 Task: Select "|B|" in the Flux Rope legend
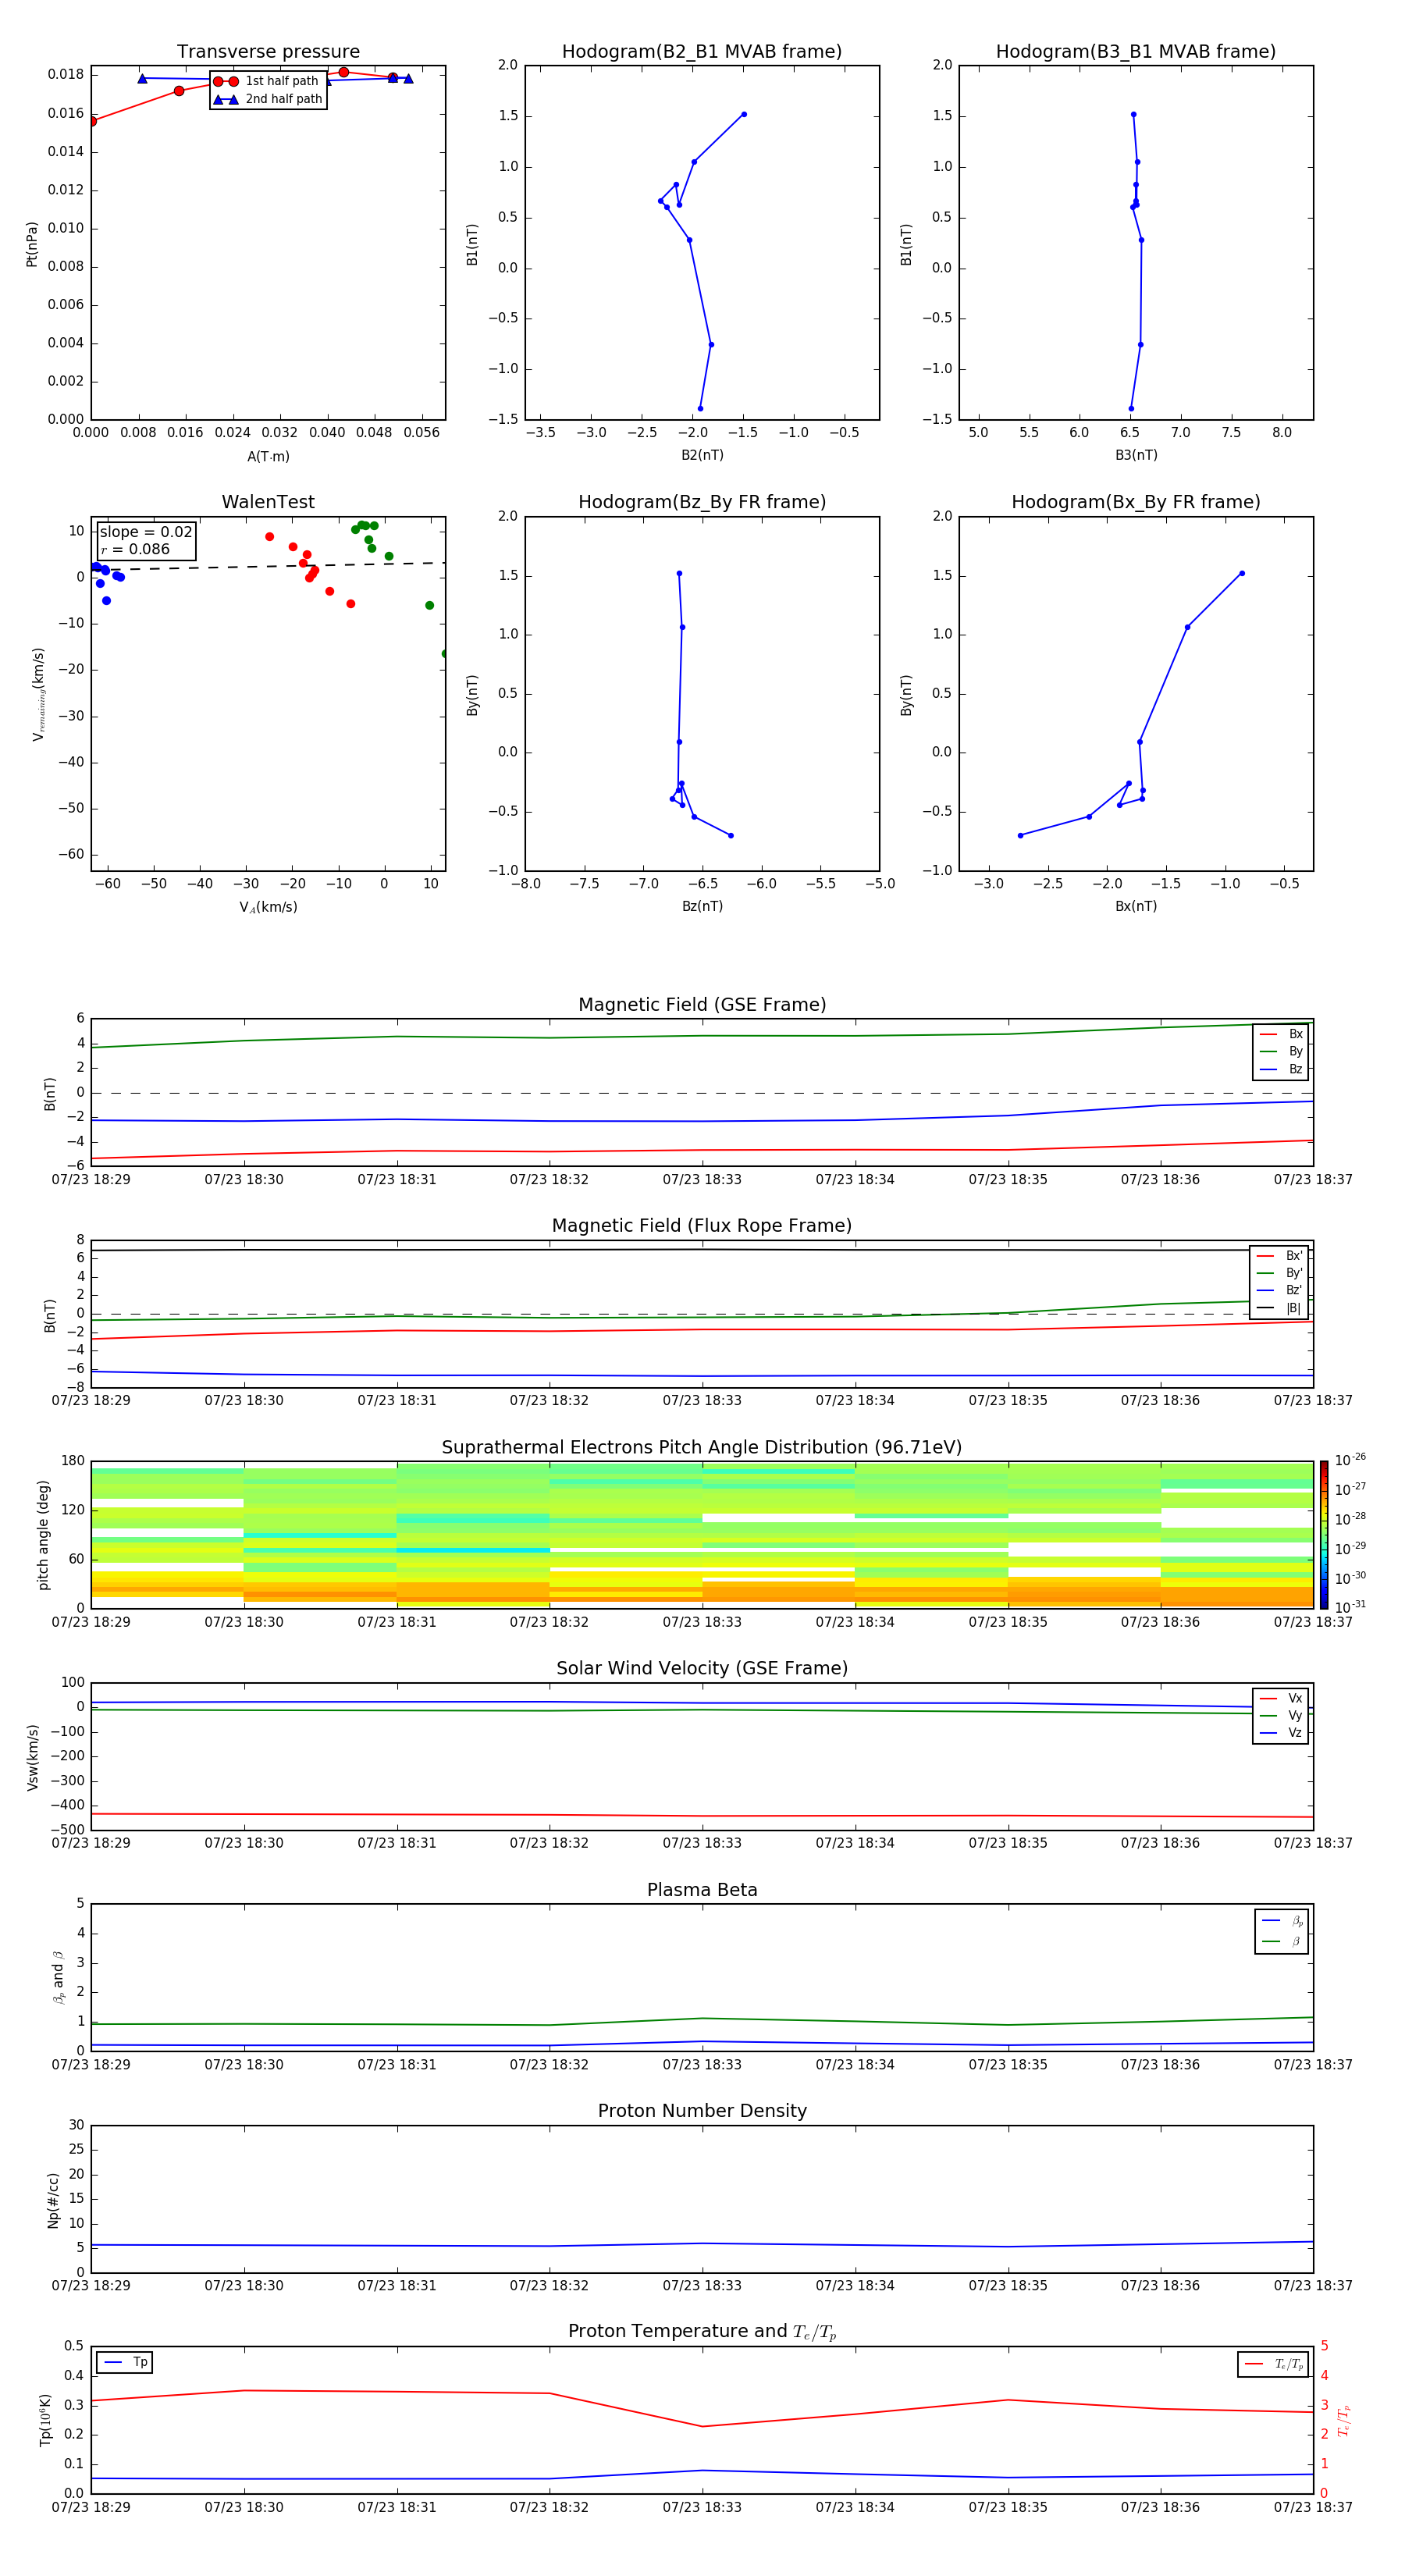point(1279,1308)
